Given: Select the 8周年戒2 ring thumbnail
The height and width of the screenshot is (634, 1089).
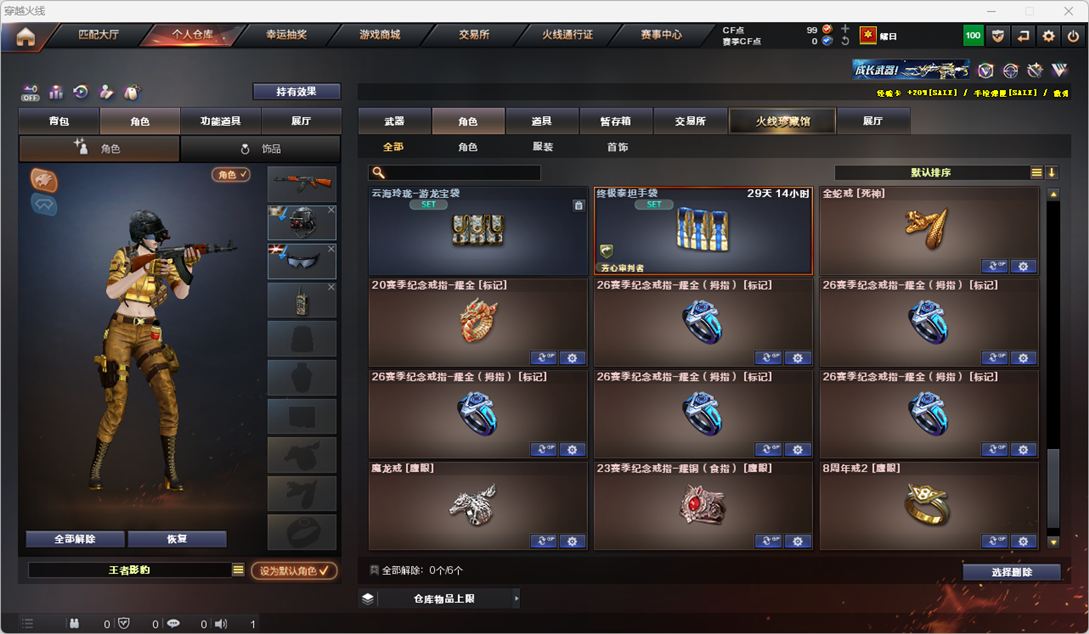Looking at the screenshot, I should click(929, 505).
